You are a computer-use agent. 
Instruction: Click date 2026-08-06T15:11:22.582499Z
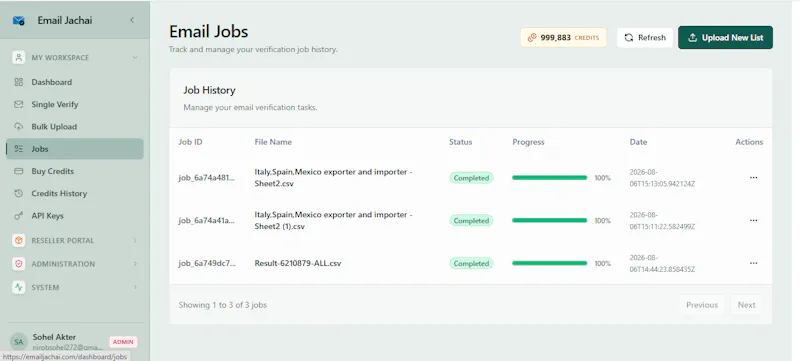[x=662, y=220]
